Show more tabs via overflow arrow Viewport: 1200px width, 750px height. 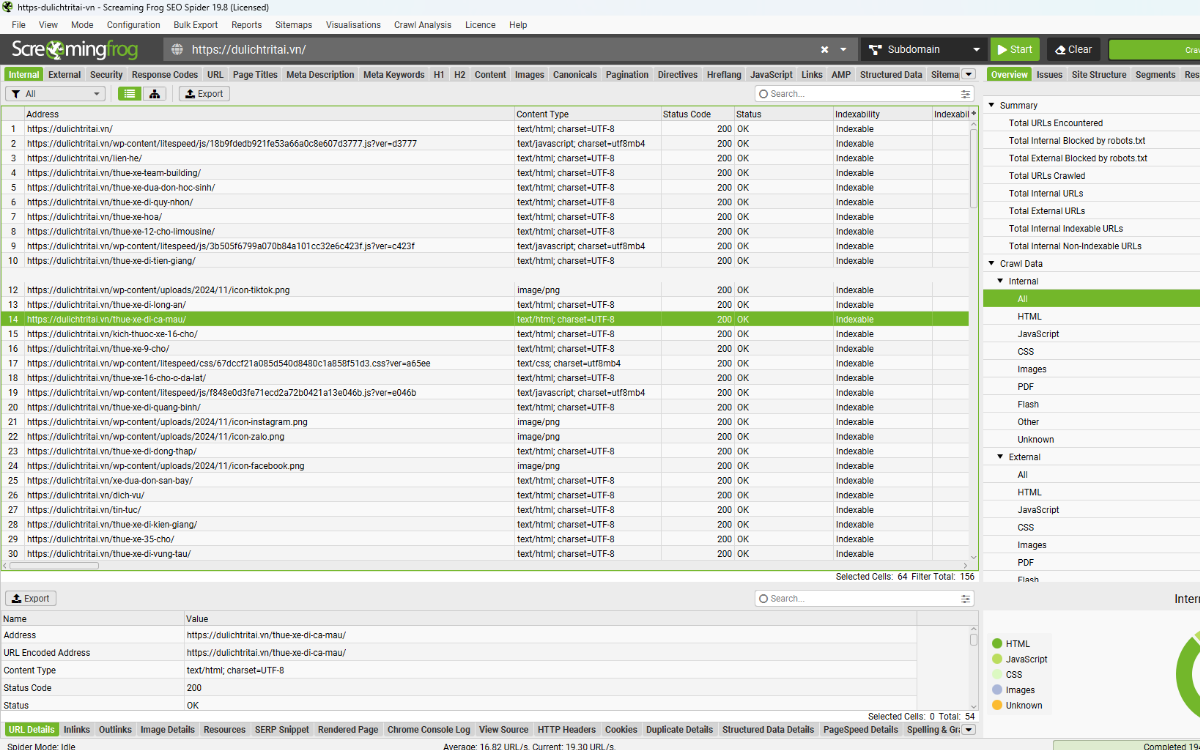[968, 74]
